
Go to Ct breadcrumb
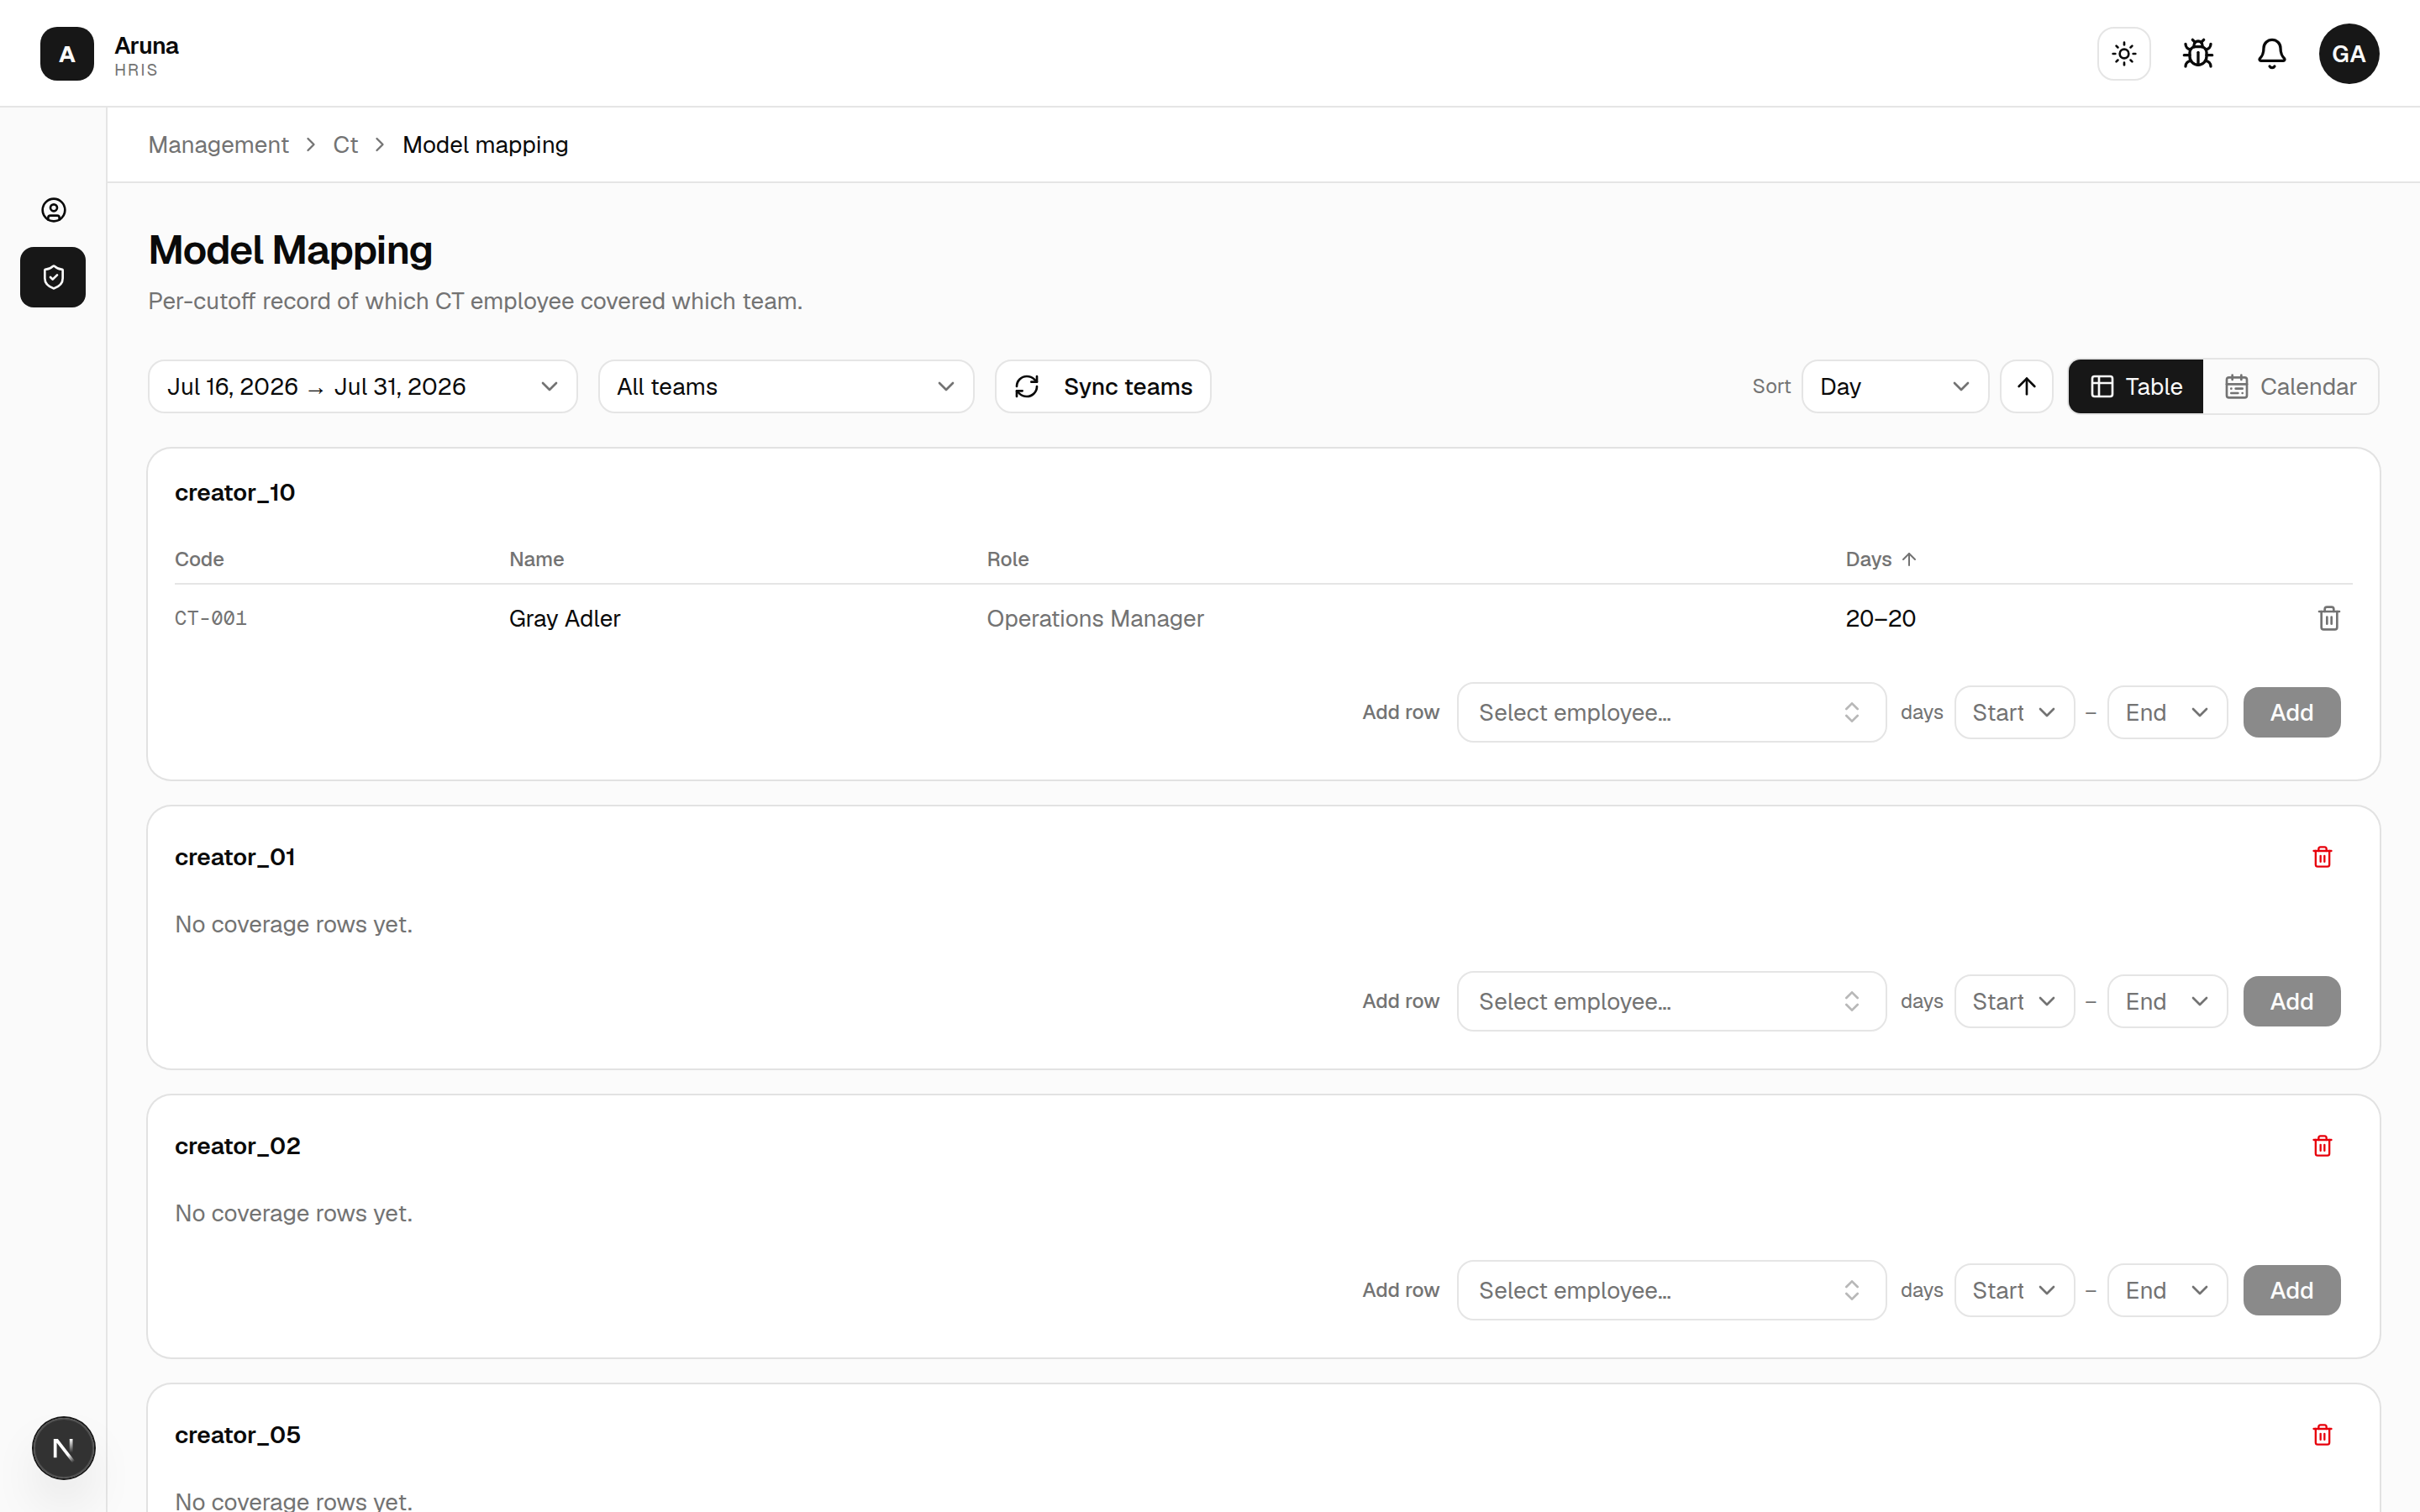coord(345,145)
